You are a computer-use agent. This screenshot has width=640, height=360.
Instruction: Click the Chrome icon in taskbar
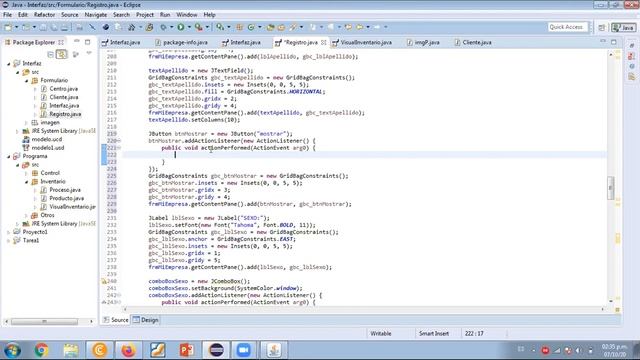coord(41,350)
